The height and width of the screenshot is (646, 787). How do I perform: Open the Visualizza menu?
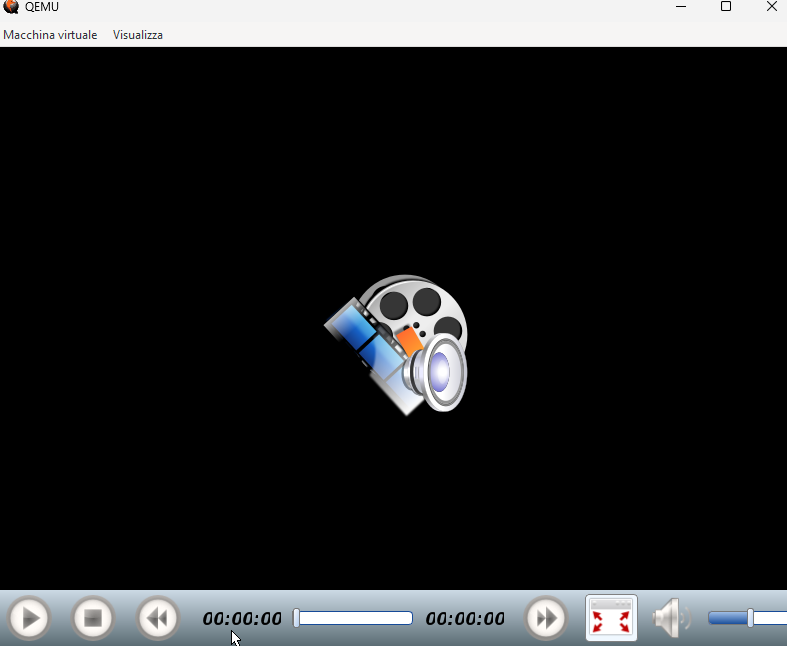point(138,35)
